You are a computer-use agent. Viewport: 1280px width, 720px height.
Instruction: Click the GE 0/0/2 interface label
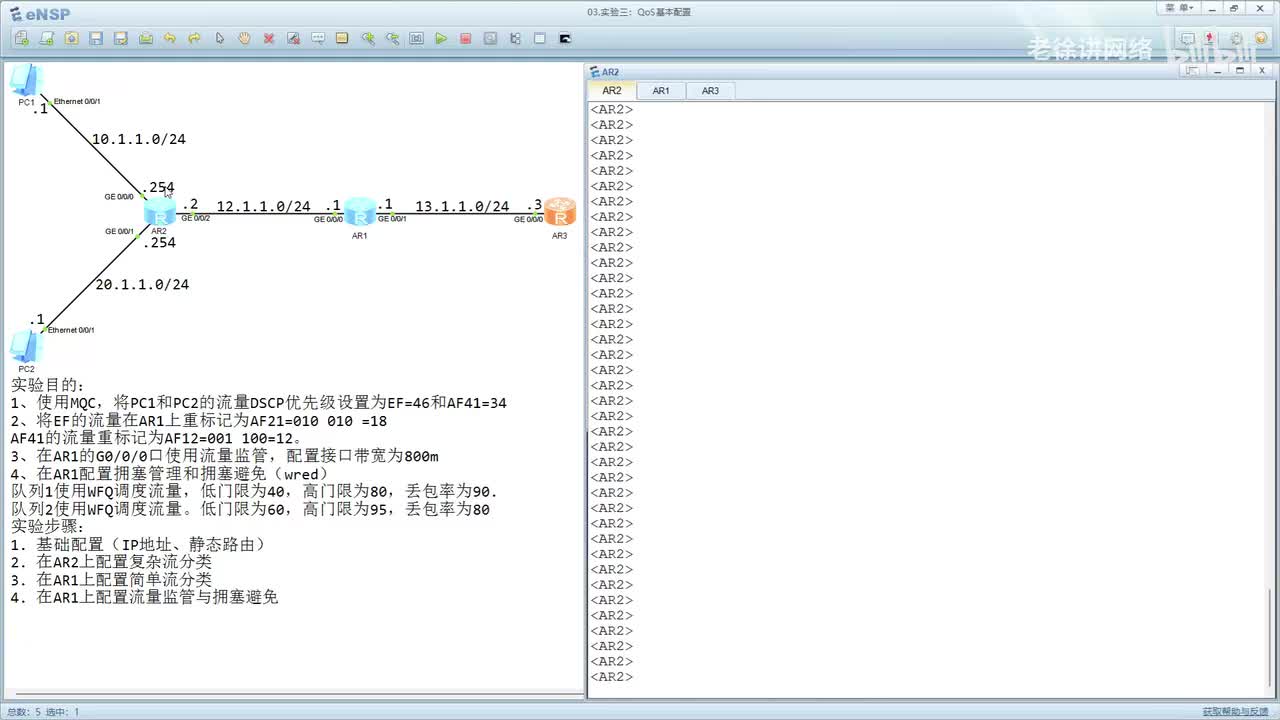(195, 218)
